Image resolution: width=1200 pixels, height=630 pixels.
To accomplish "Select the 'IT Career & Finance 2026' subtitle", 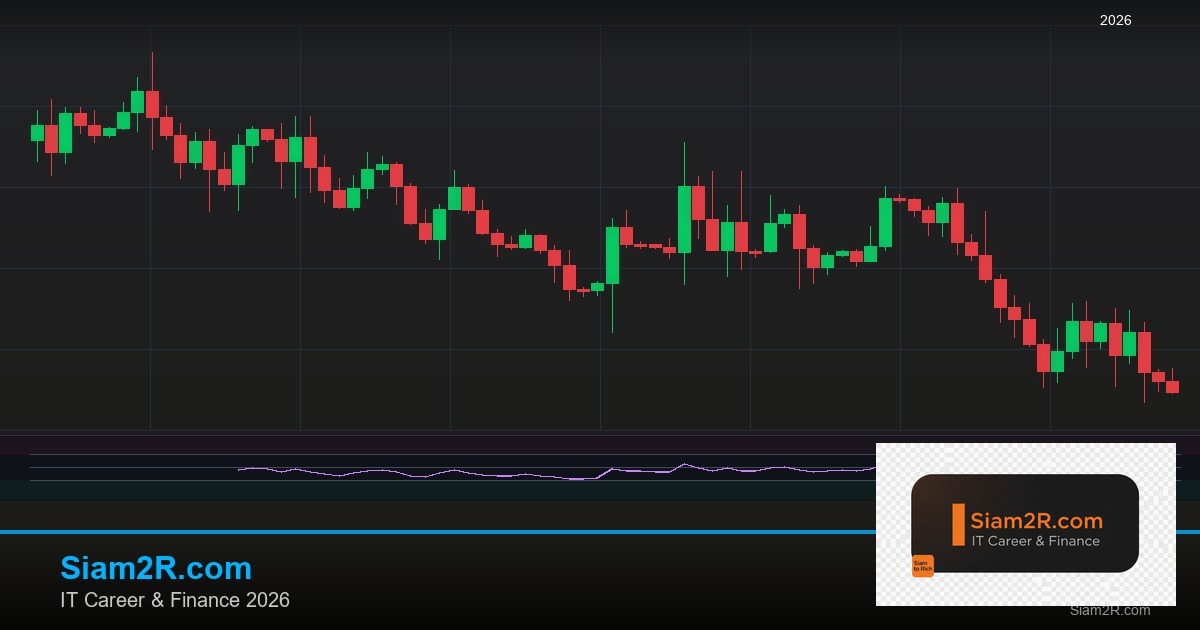I will click(x=175, y=600).
